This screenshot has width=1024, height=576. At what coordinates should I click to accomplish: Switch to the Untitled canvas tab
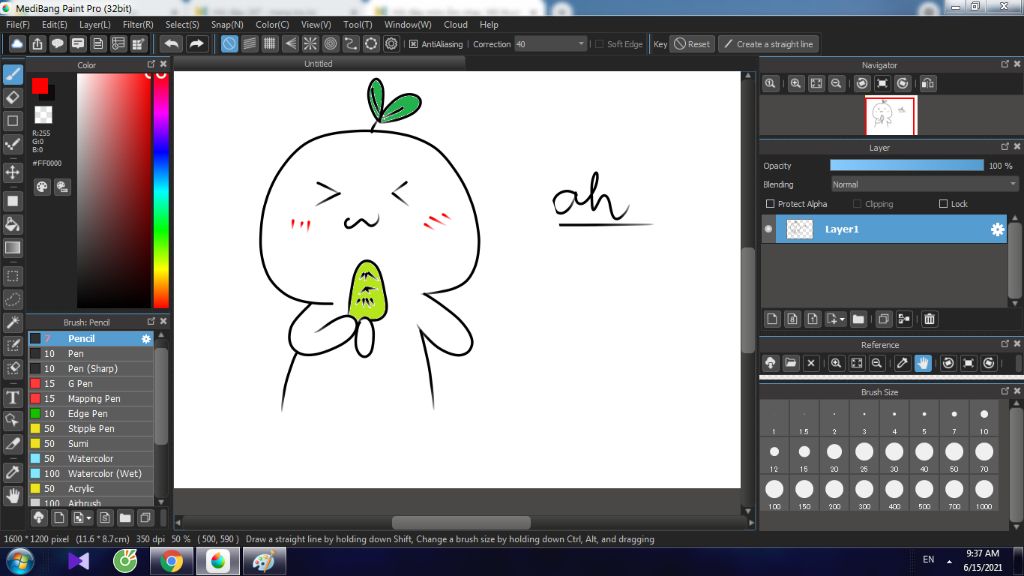(x=319, y=63)
